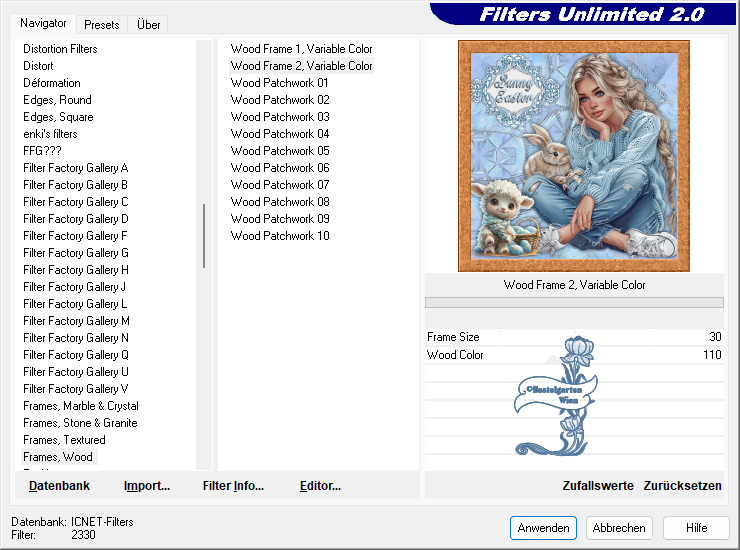740x550 pixels.
Task: Open the filter Editor...
Action: tap(320, 486)
